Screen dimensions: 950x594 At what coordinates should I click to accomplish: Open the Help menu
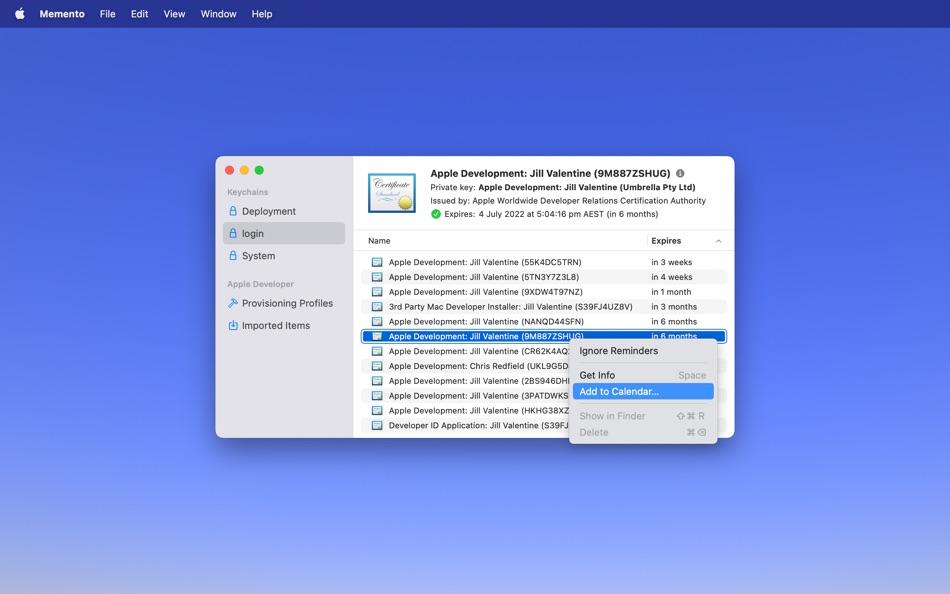[x=262, y=13]
